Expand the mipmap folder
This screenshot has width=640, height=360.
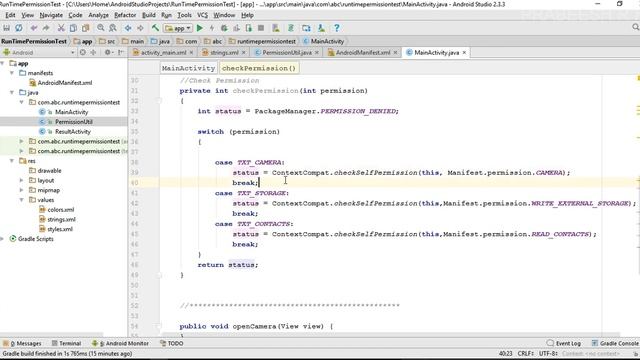point(22,190)
